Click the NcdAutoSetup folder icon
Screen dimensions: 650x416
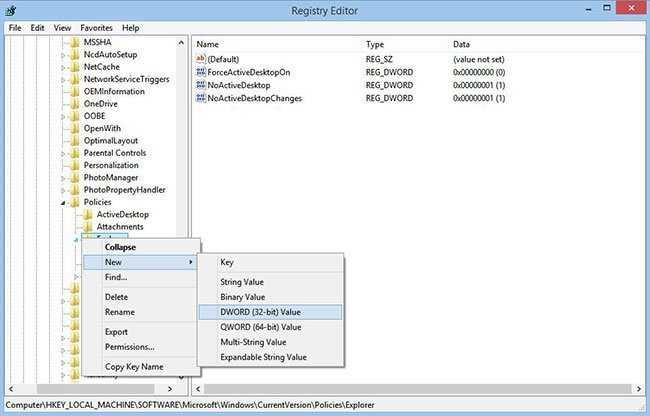pos(75,55)
